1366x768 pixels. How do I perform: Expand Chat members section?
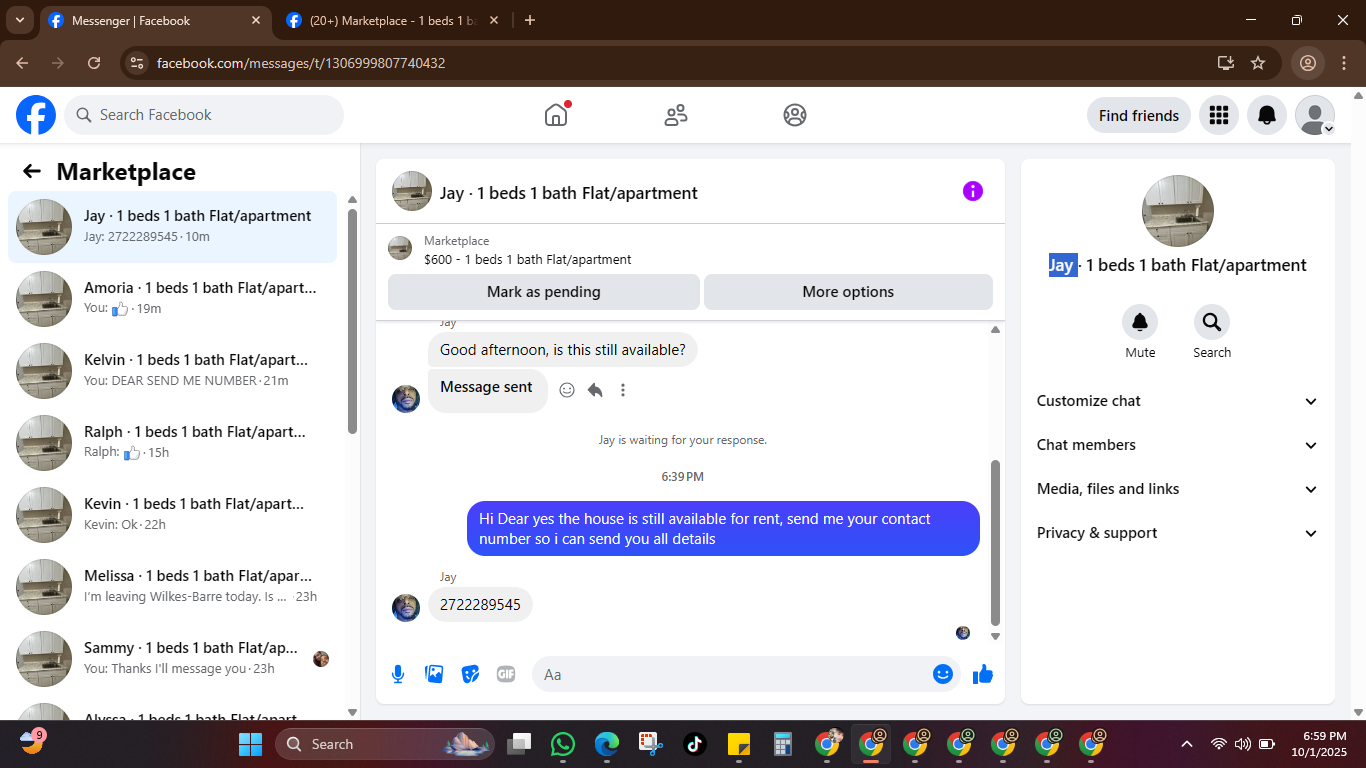click(x=1178, y=445)
